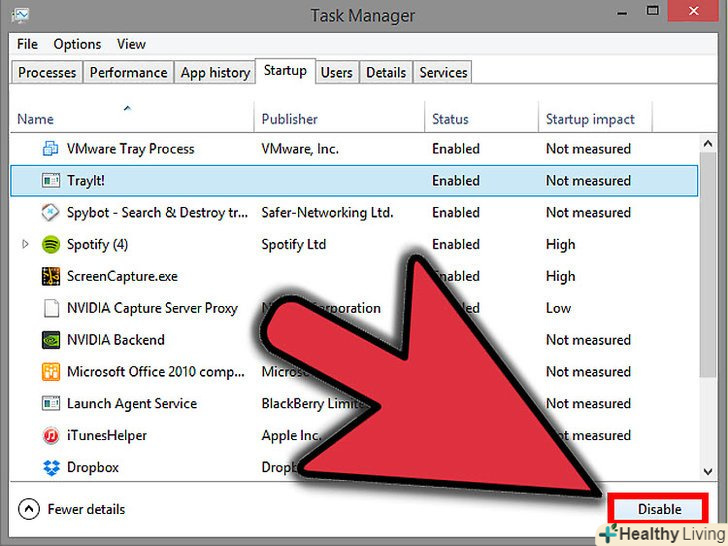Click High impact in ScreenCapture.exe row
The width and height of the screenshot is (728, 546).
point(560,276)
